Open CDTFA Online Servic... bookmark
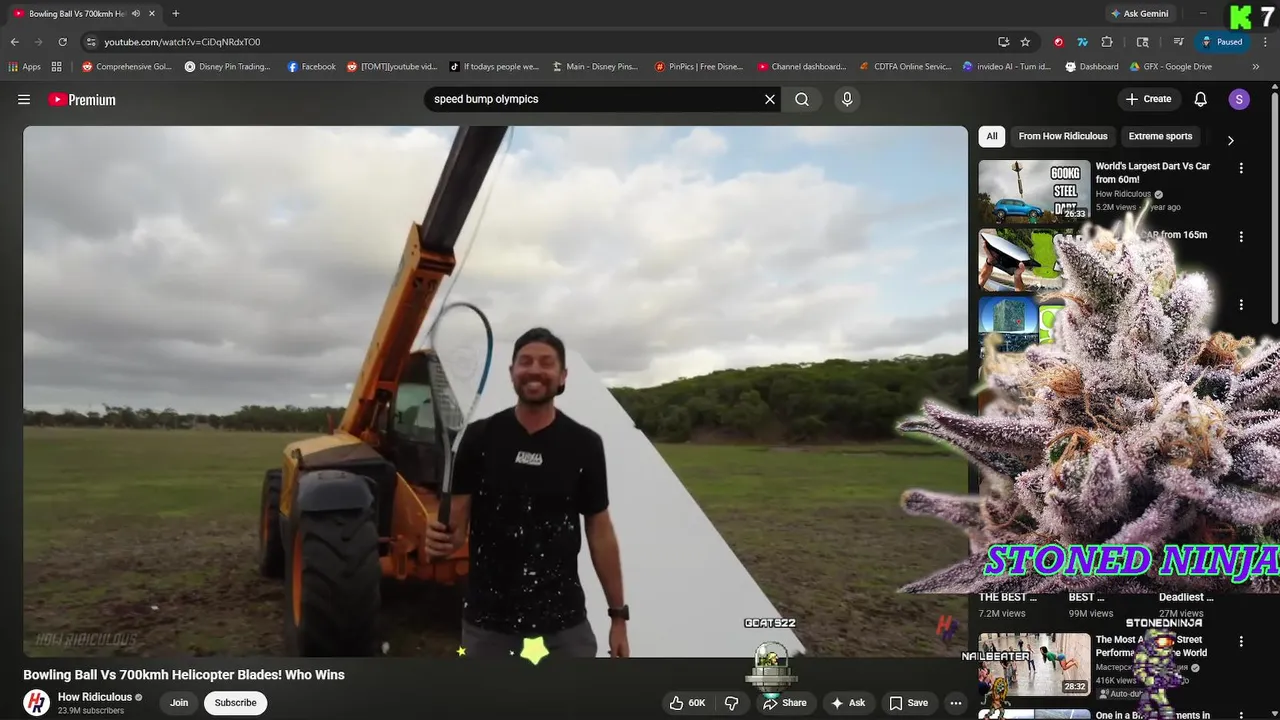1280x720 pixels. 906,67
